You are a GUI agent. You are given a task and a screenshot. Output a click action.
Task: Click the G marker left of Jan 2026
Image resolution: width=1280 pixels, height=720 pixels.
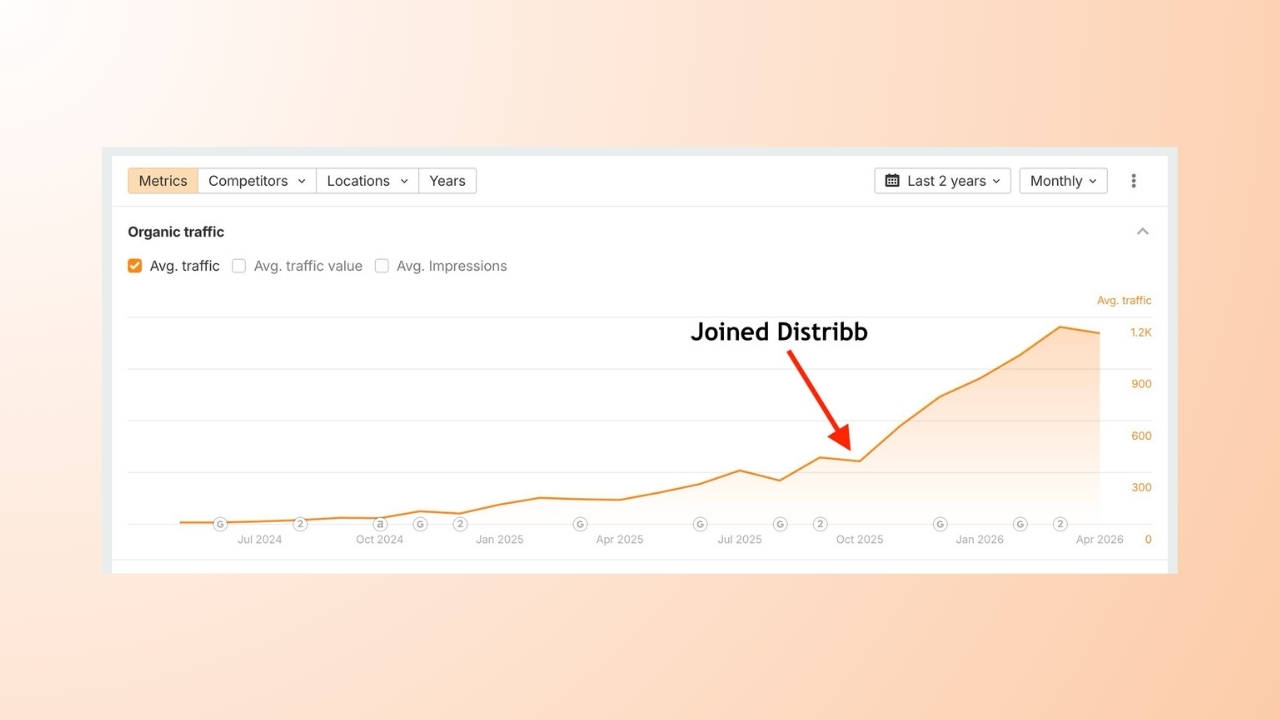[940, 524]
